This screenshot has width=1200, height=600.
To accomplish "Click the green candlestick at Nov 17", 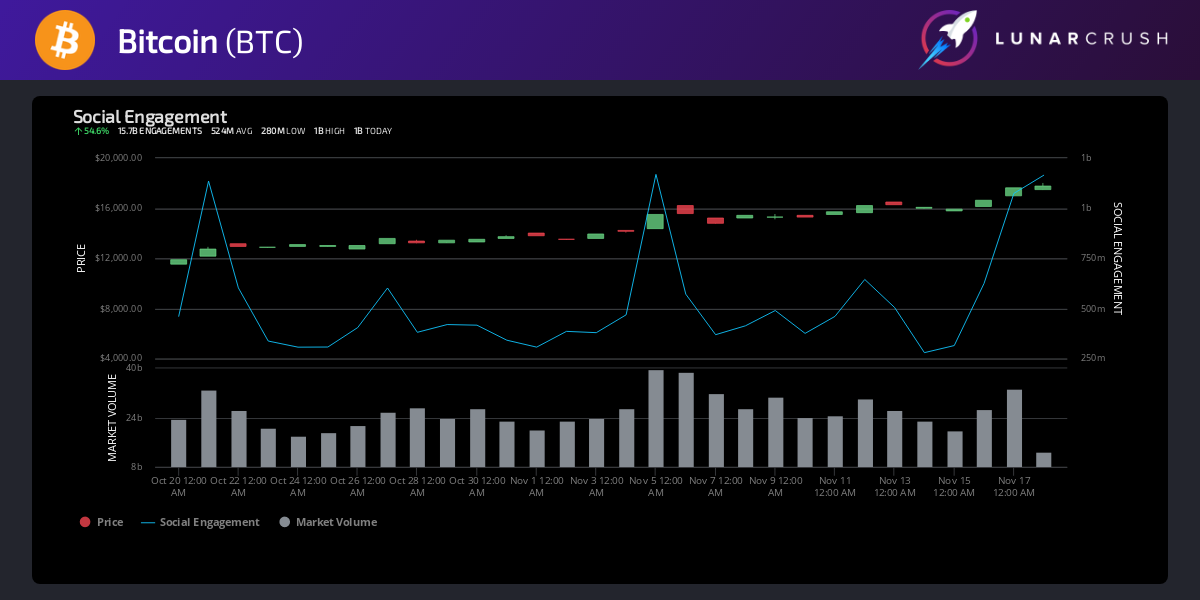I will (1013, 191).
